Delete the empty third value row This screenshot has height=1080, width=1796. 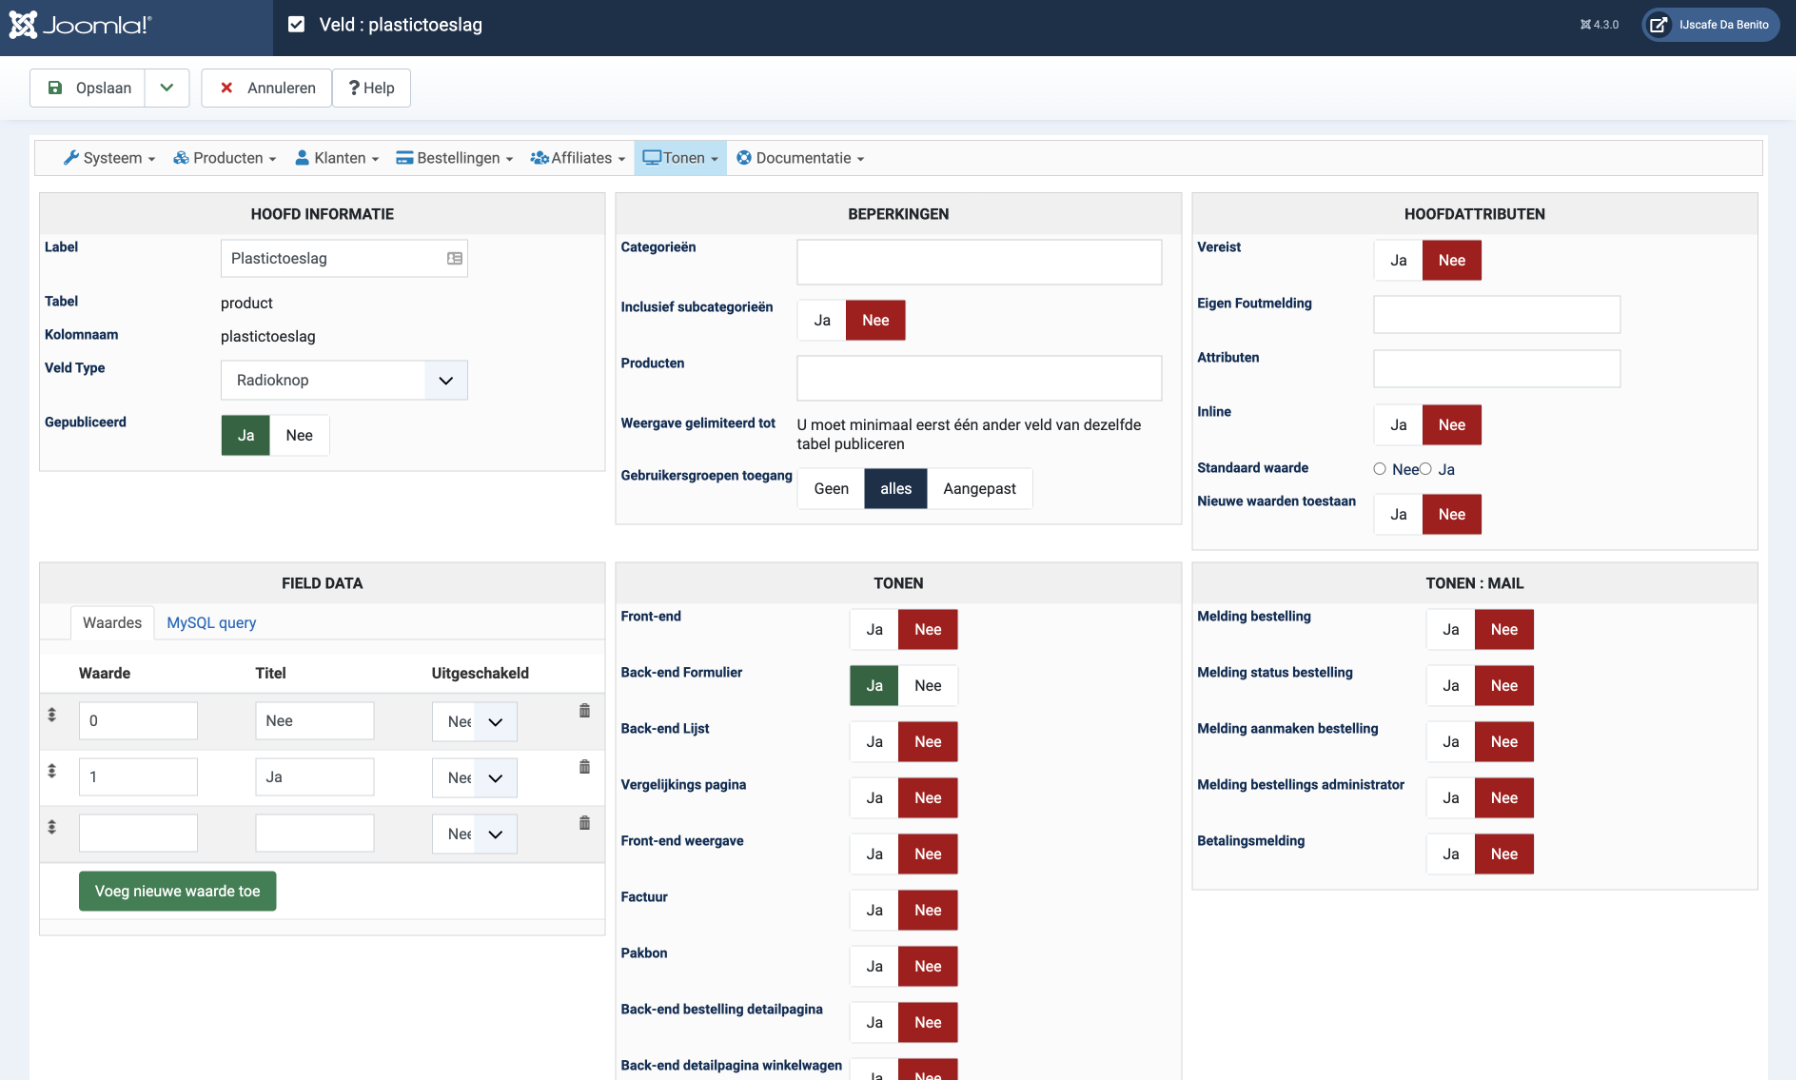[585, 823]
